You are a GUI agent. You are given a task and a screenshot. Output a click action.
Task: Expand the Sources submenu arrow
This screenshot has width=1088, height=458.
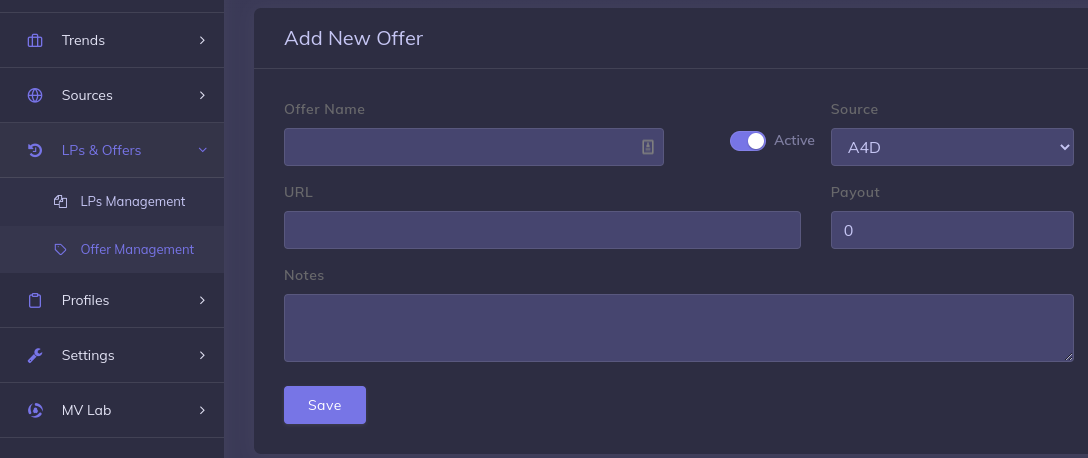click(202, 96)
